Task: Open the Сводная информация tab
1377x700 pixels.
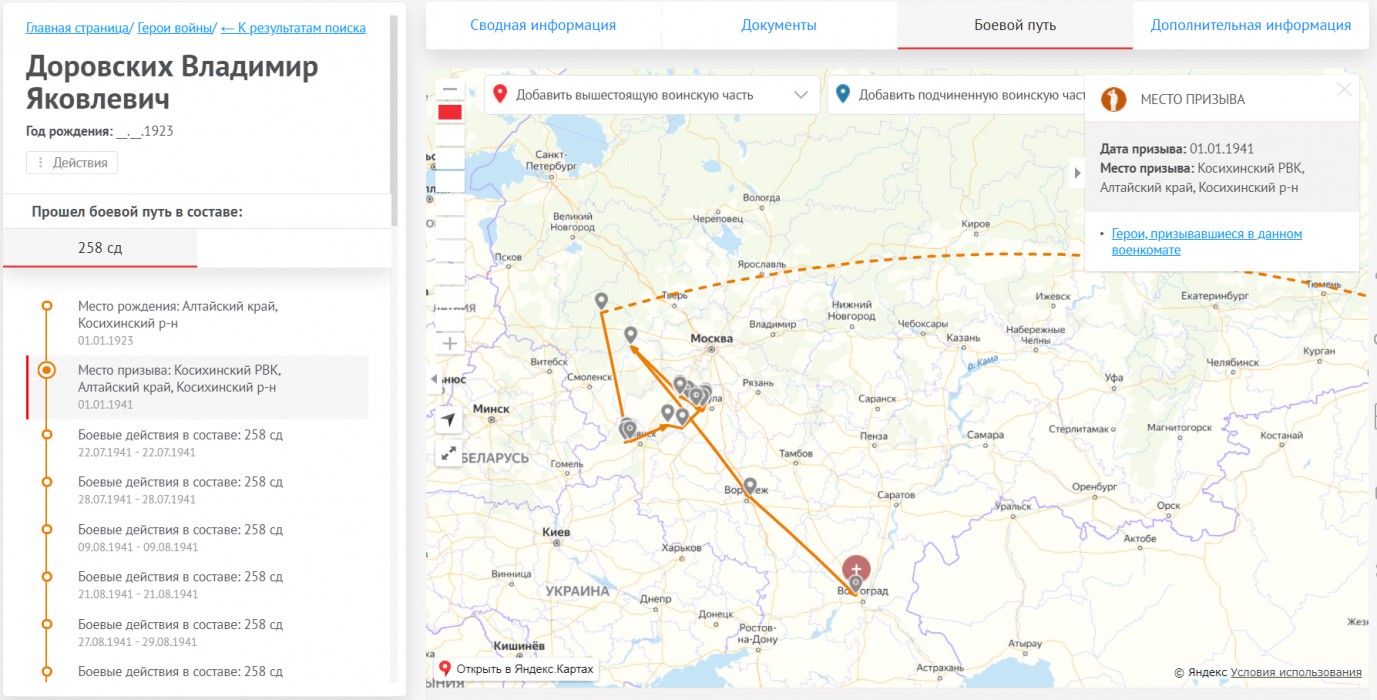Action: click(x=543, y=25)
